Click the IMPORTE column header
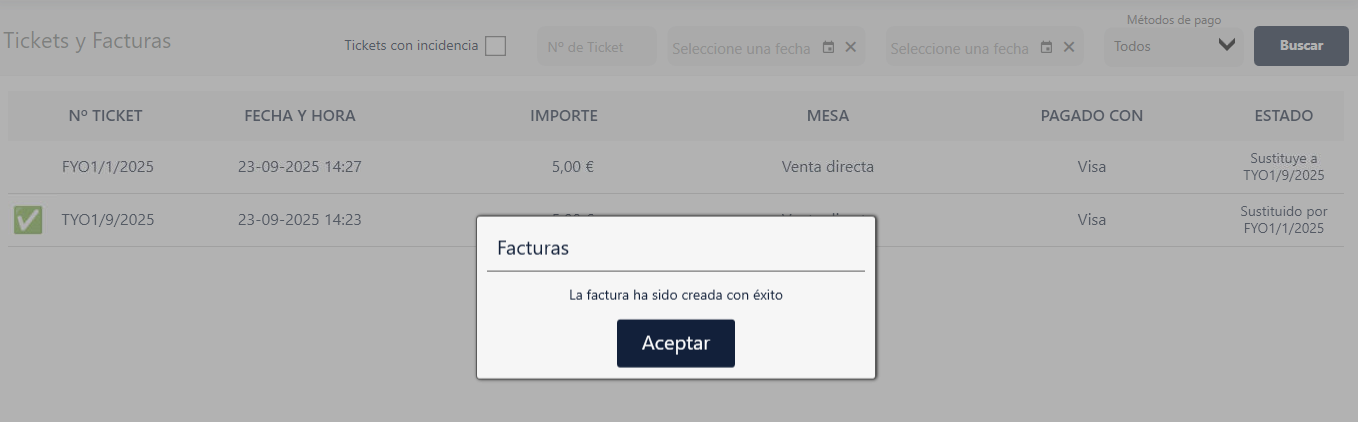Image resolution: width=1358 pixels, height=422 pixels. coord(564,116)
